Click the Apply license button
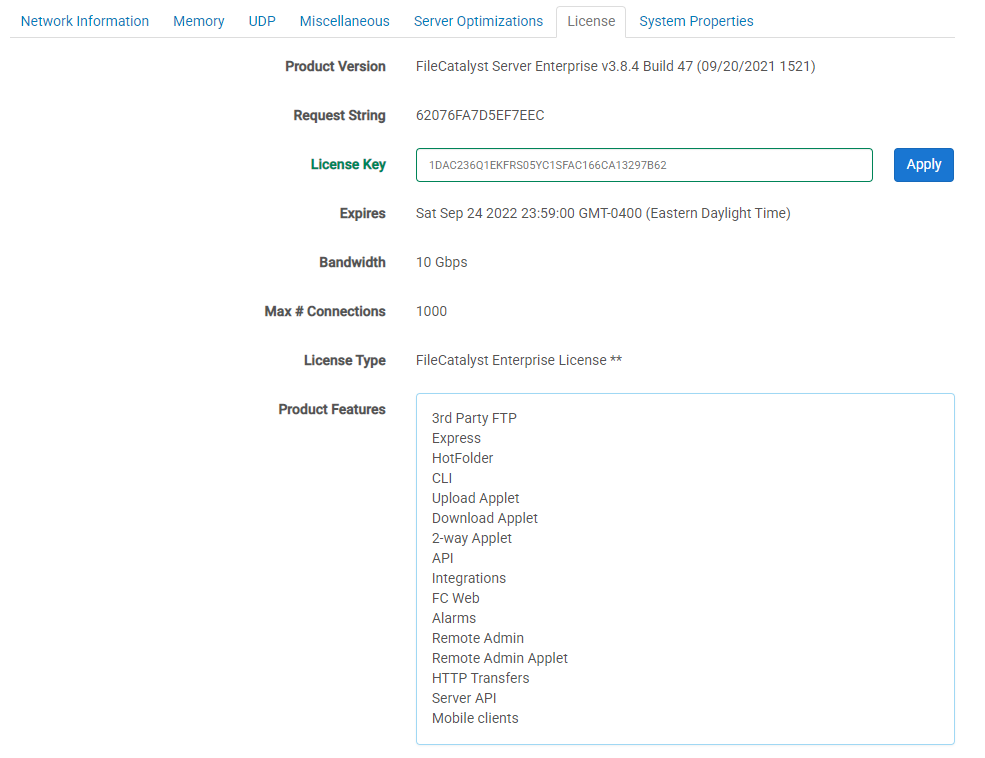The width and height of the screenshot is (985, 758). (x=923, y=165)
